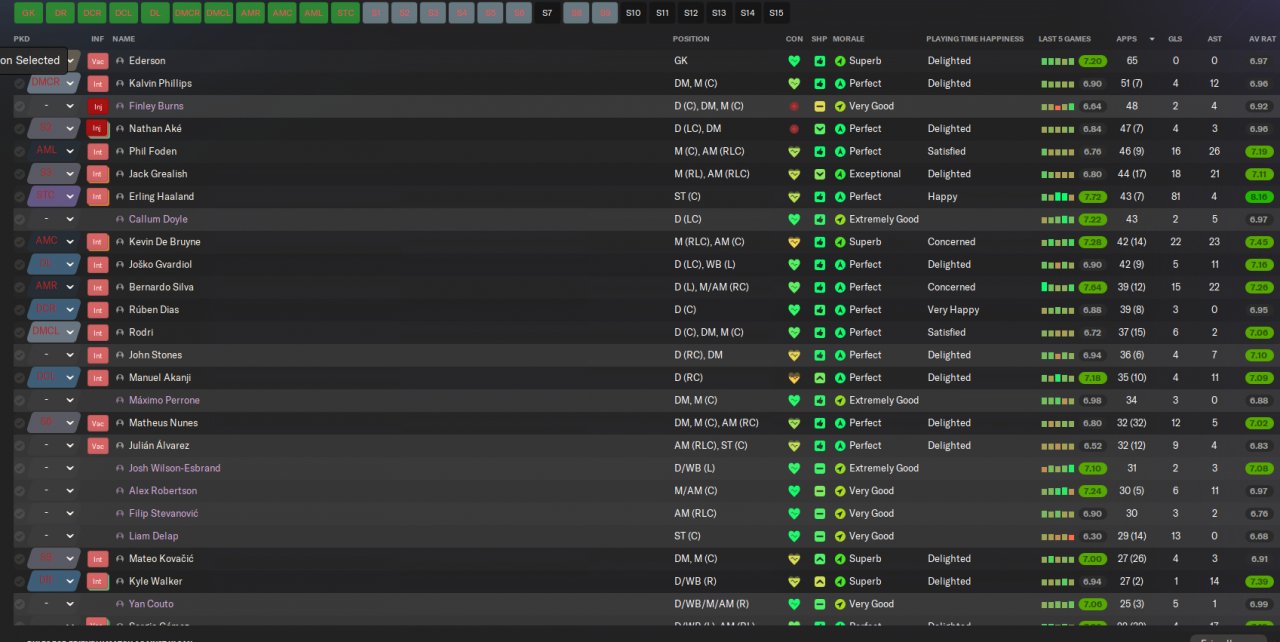Viewport: 1280px width, 642px height.
Task: Click Nathan Aké's red condition indicator
Action: [794, 129]
